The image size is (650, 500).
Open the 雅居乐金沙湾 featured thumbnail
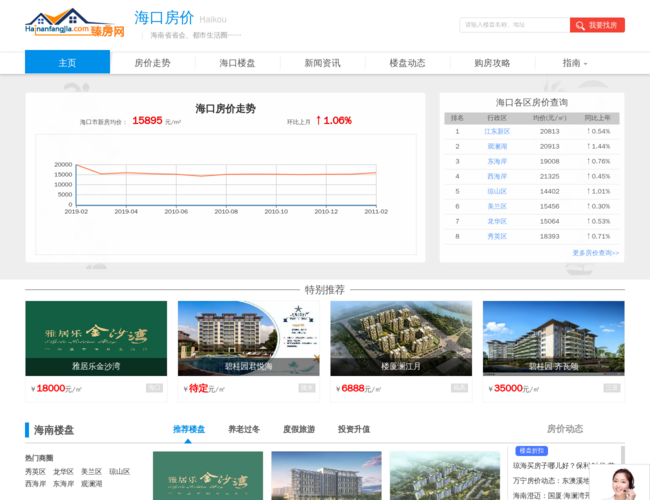(96, 338)
